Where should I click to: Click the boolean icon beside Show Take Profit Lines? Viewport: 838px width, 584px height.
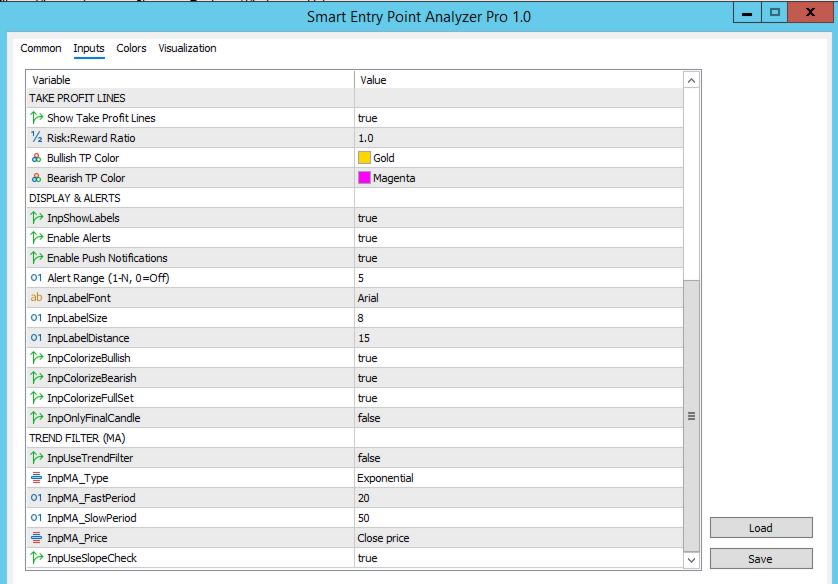tap(36, 118)
